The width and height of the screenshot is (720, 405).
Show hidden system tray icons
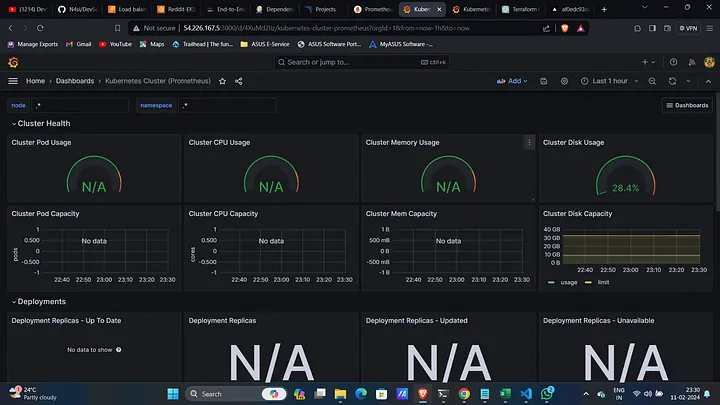point(586,394)
